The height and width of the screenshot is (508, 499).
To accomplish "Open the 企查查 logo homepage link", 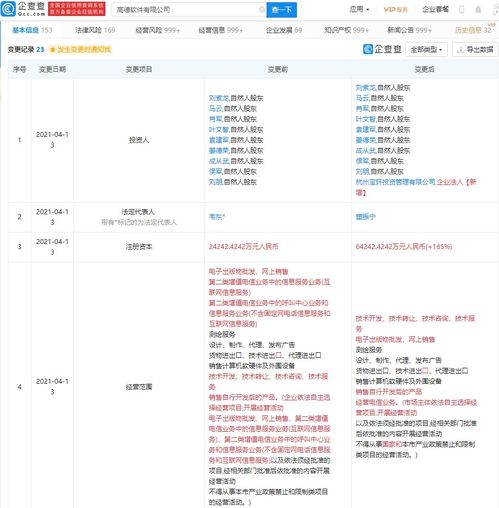I will coord(23,9).
